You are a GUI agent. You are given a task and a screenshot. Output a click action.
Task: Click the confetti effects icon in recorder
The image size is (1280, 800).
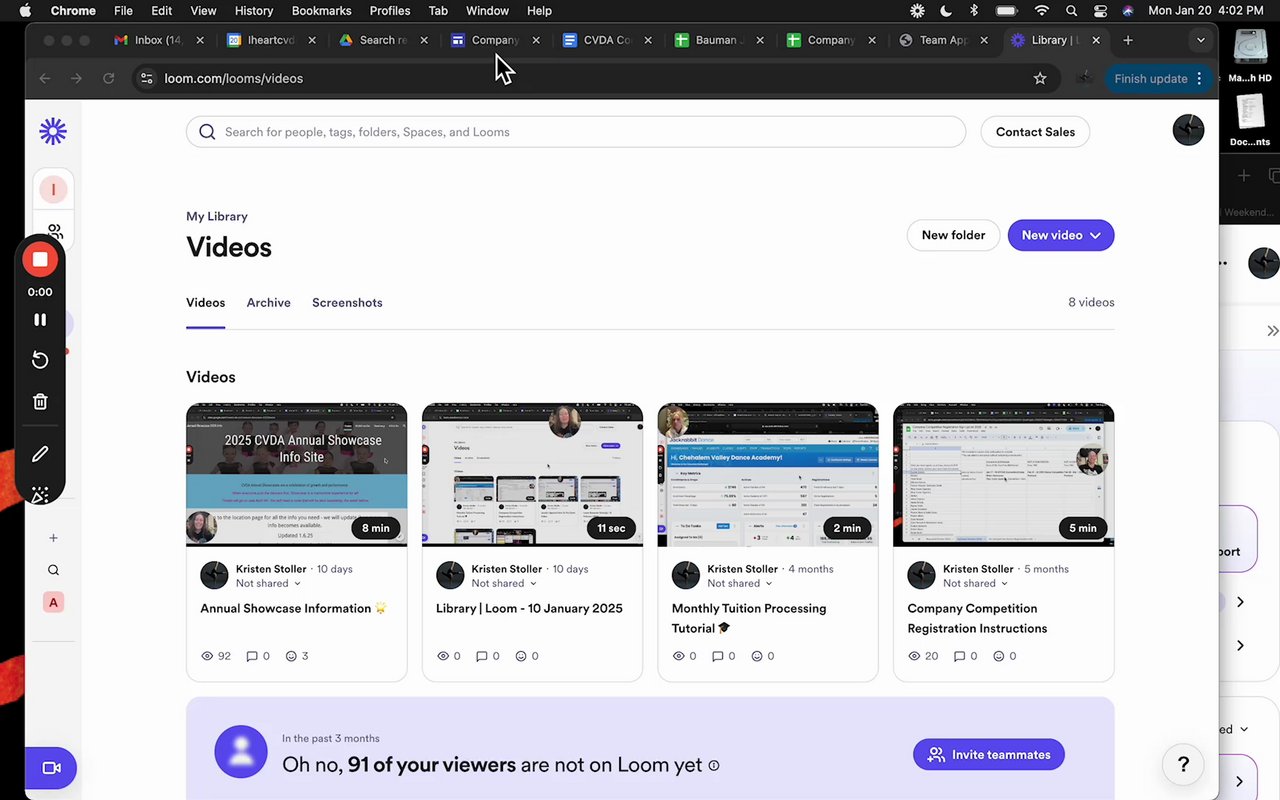[40, 494]
